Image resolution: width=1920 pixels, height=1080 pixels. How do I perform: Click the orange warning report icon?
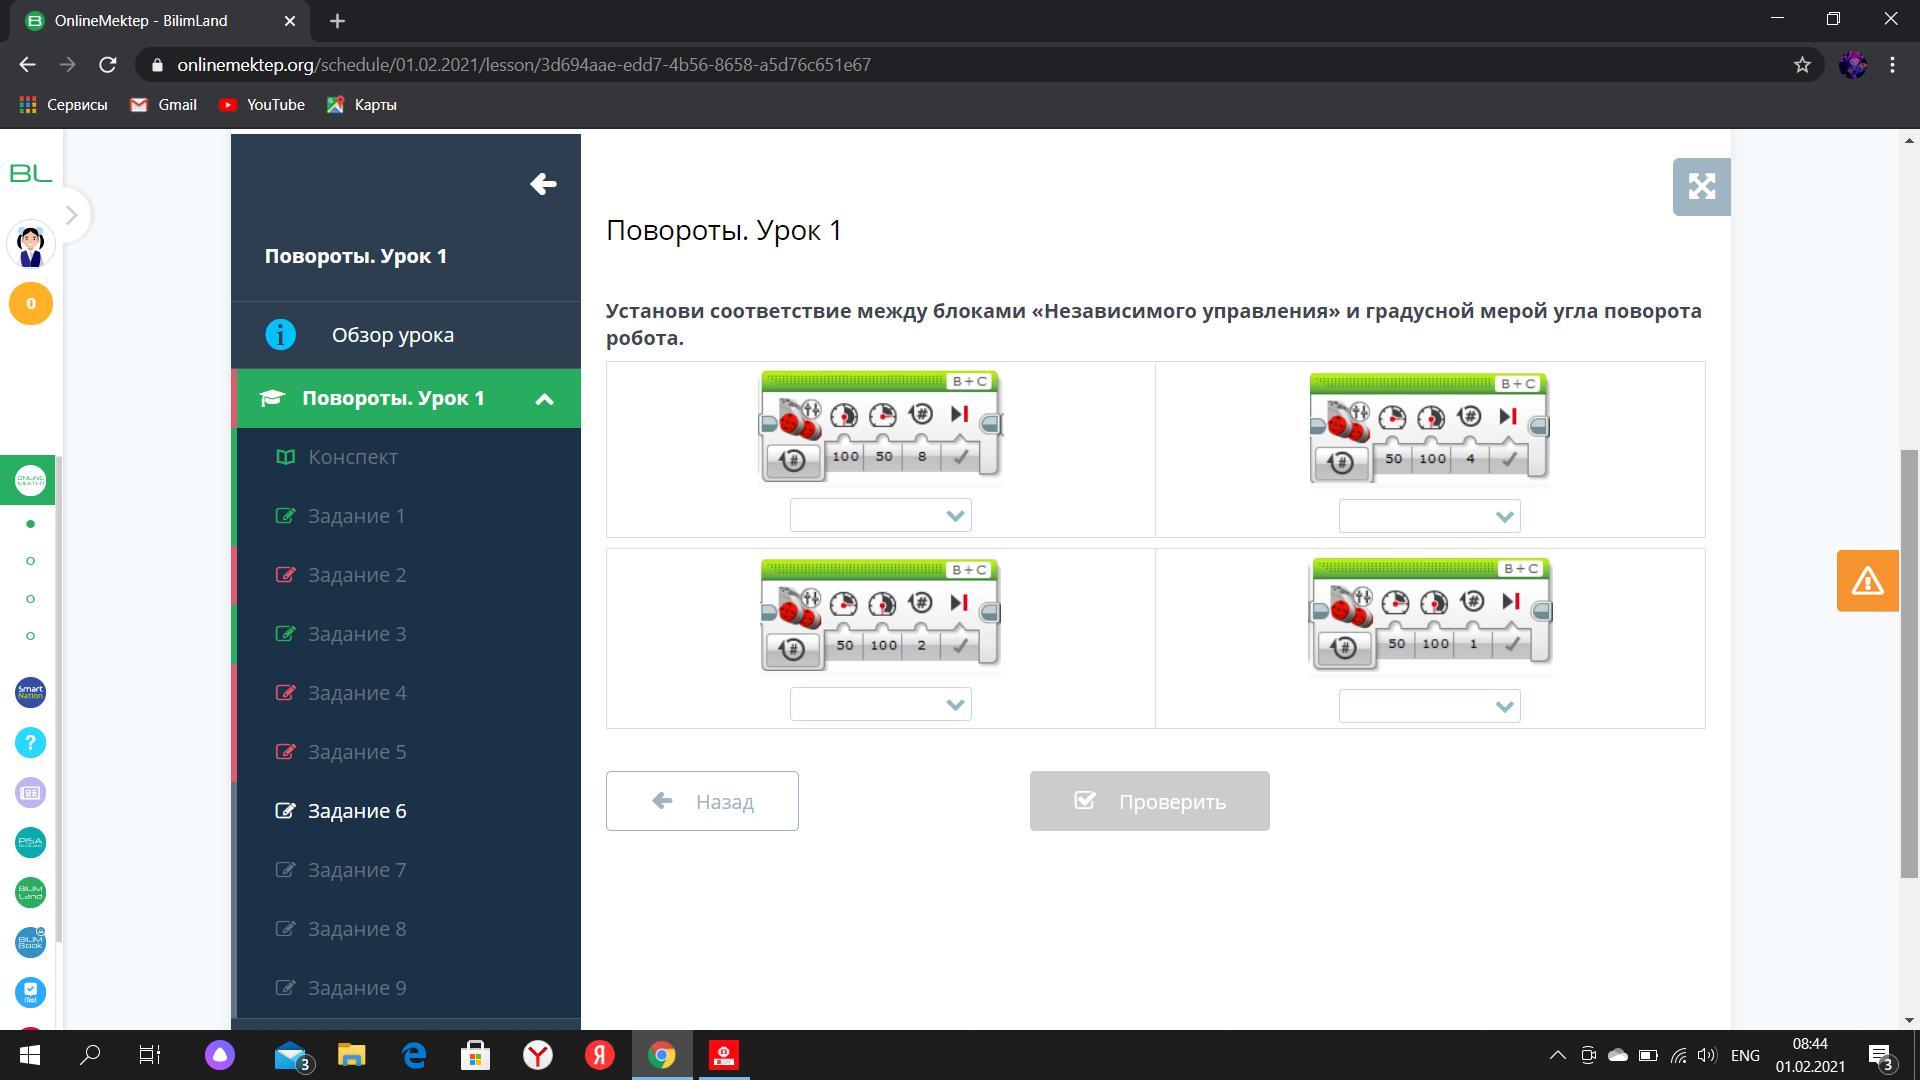click(1867, 581)
